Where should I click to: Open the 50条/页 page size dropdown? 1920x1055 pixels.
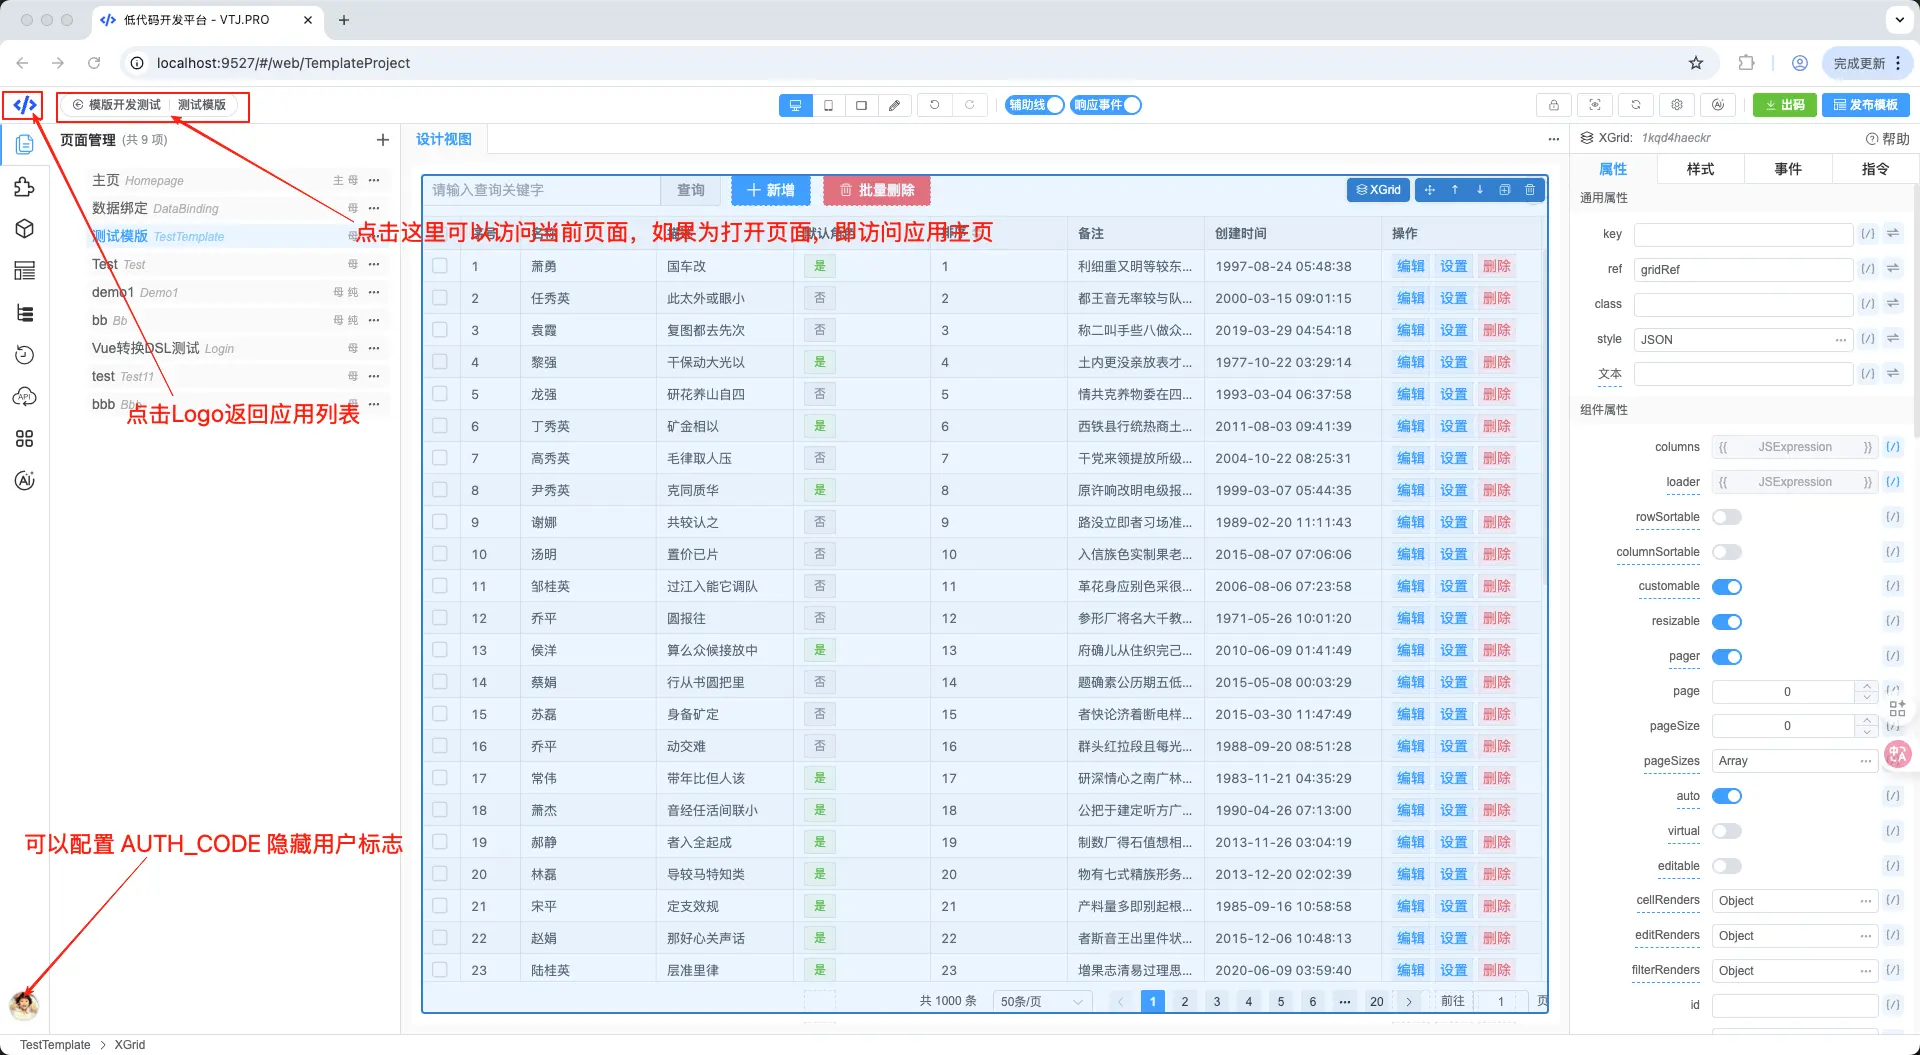click(x=1042, y=1001)
